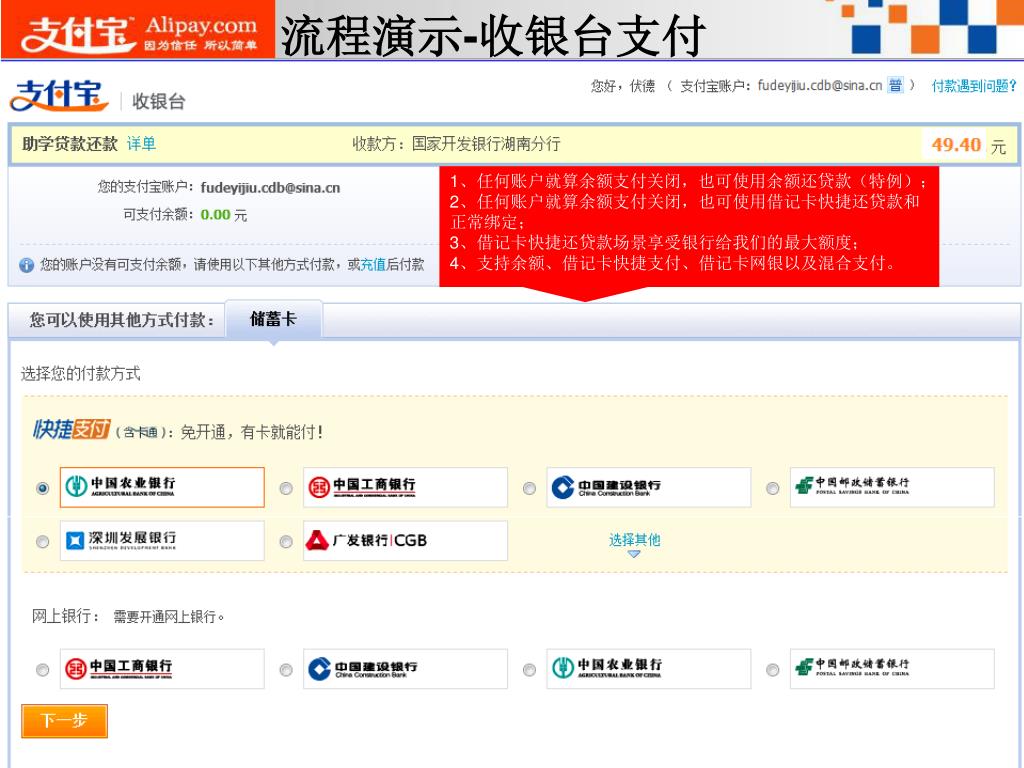Select Construction Bank online banking radio button
Screen dimensions: 1024x768
pos(286,670)
